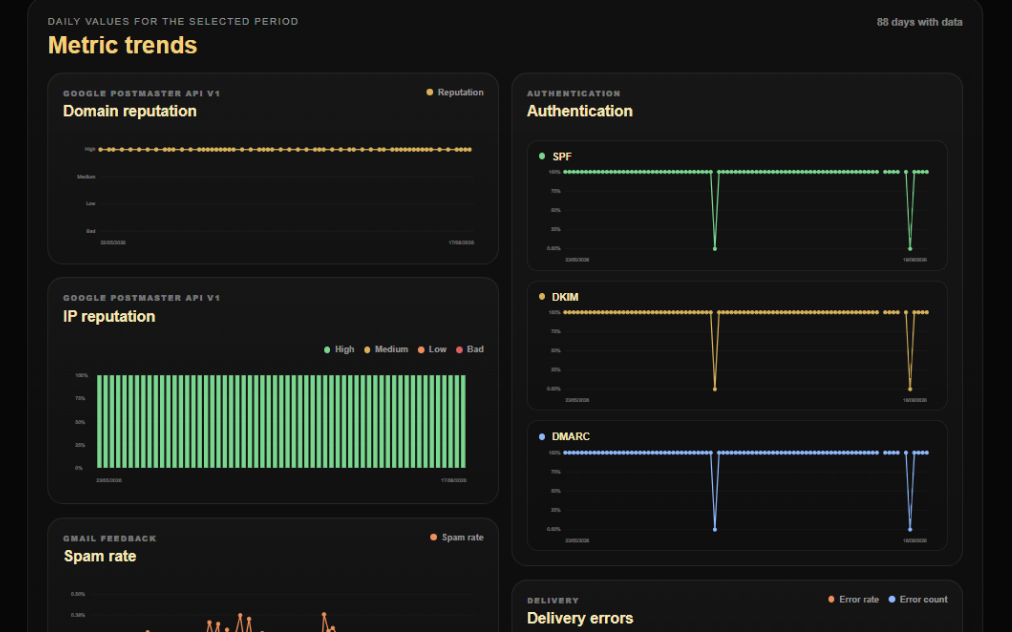Click the red Bad legend dot
Screen dimensions: 1012x632
coord(460,350)
